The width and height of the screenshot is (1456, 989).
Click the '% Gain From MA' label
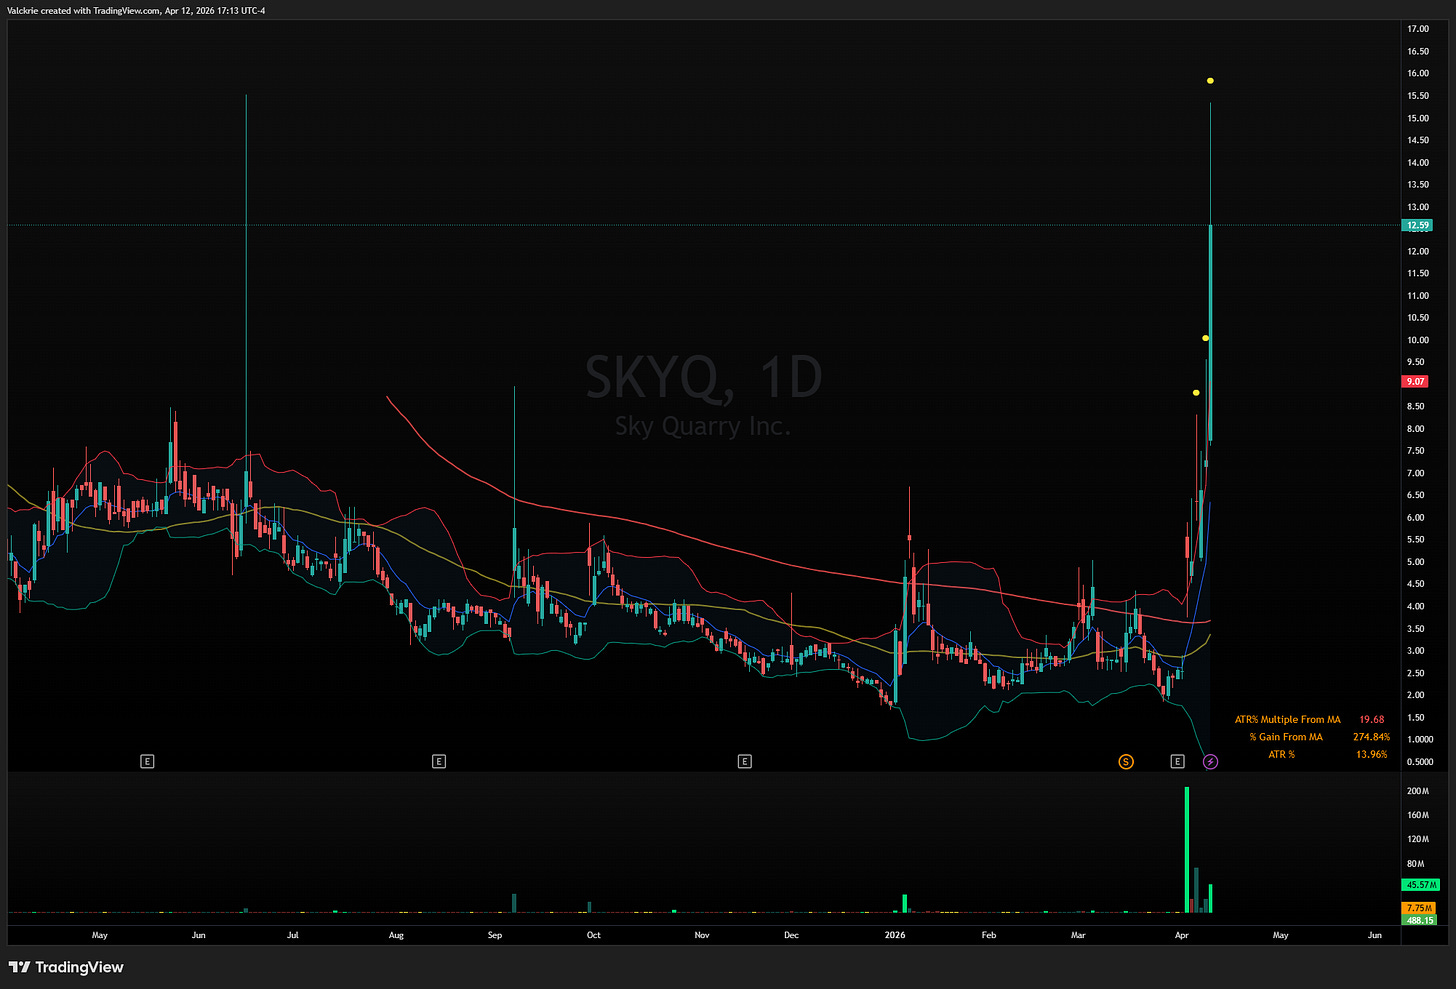[x=1286, y=737]
